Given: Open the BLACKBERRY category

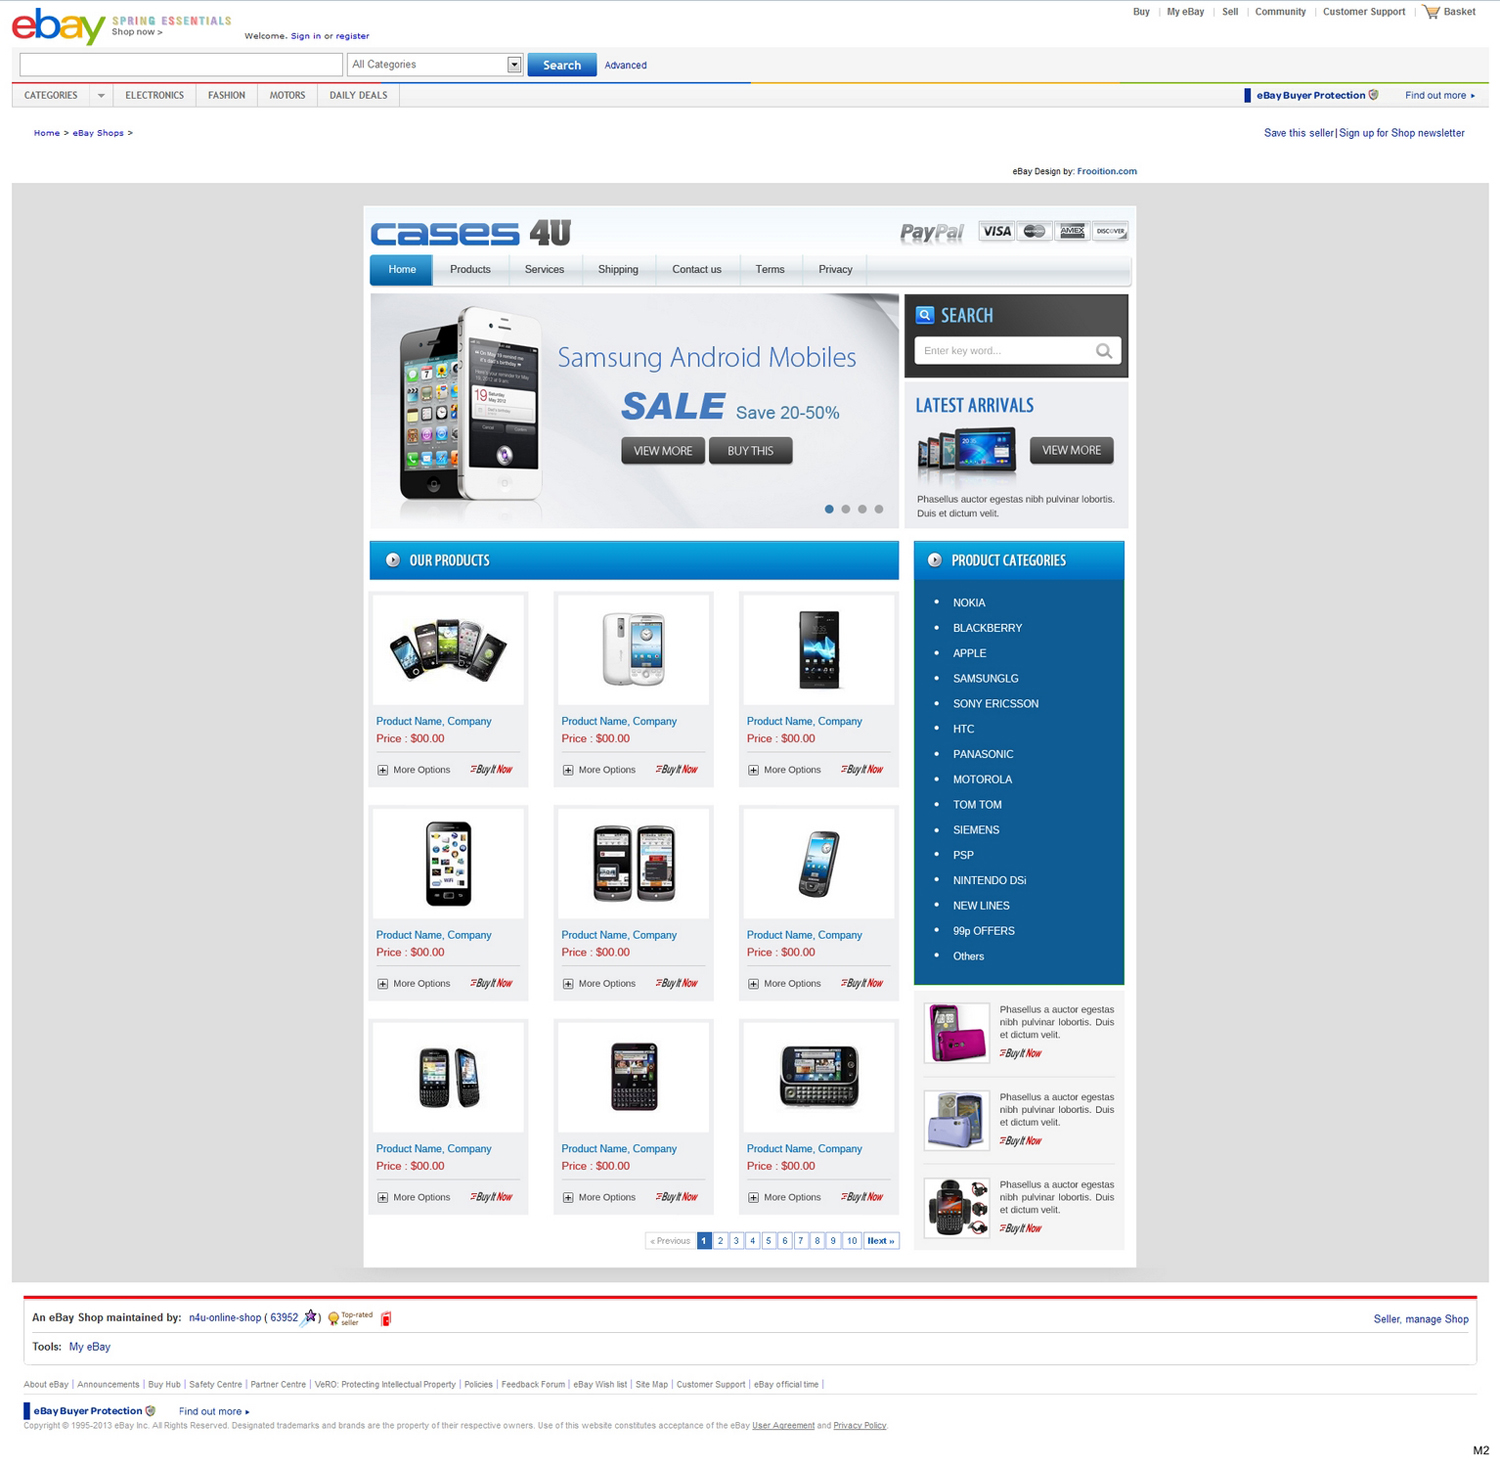Looking at the screenshot, I should pyautogui.click(x=988, y=628).
